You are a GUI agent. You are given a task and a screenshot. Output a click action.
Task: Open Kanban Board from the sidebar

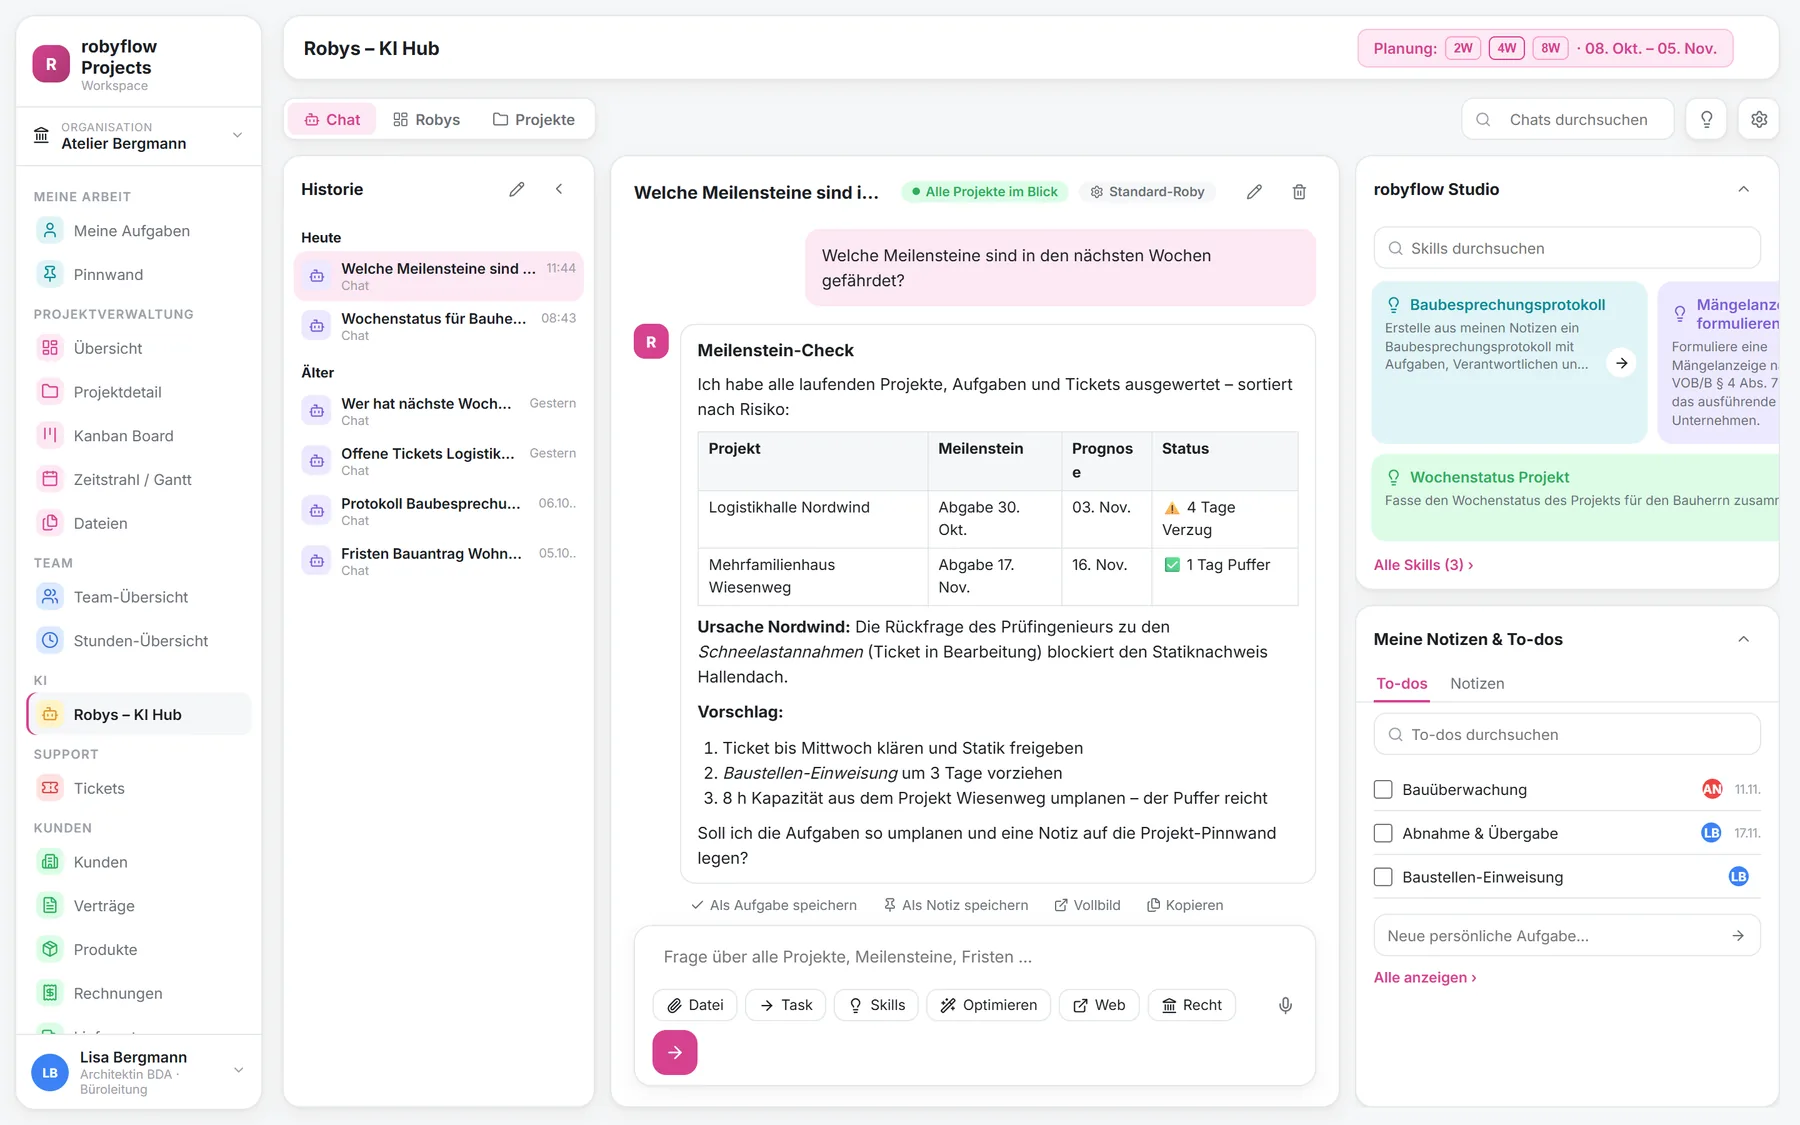[139, 436]
